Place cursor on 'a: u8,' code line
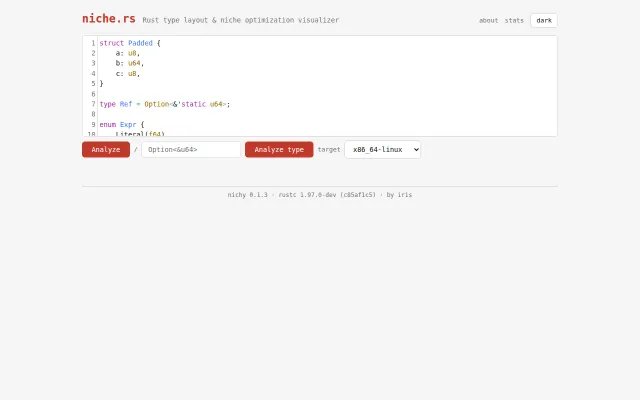The height and width of the screenshot is (400, 640). click(x=128, y=53)
